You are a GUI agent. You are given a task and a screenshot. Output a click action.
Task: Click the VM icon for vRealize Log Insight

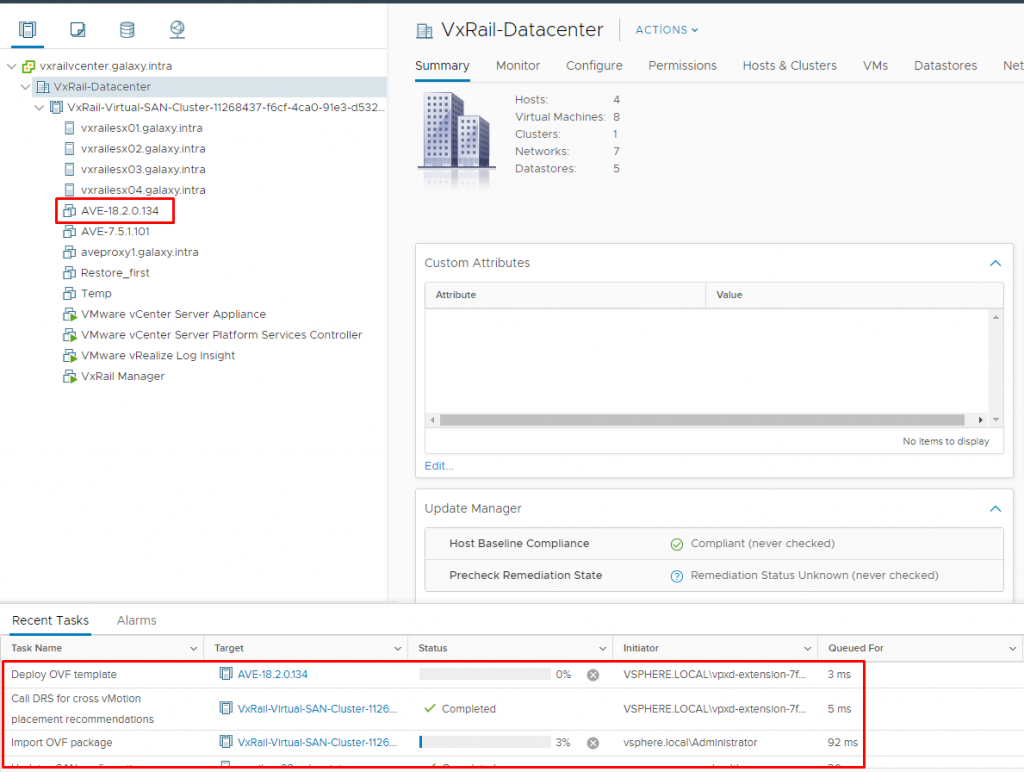click(69, 356)
